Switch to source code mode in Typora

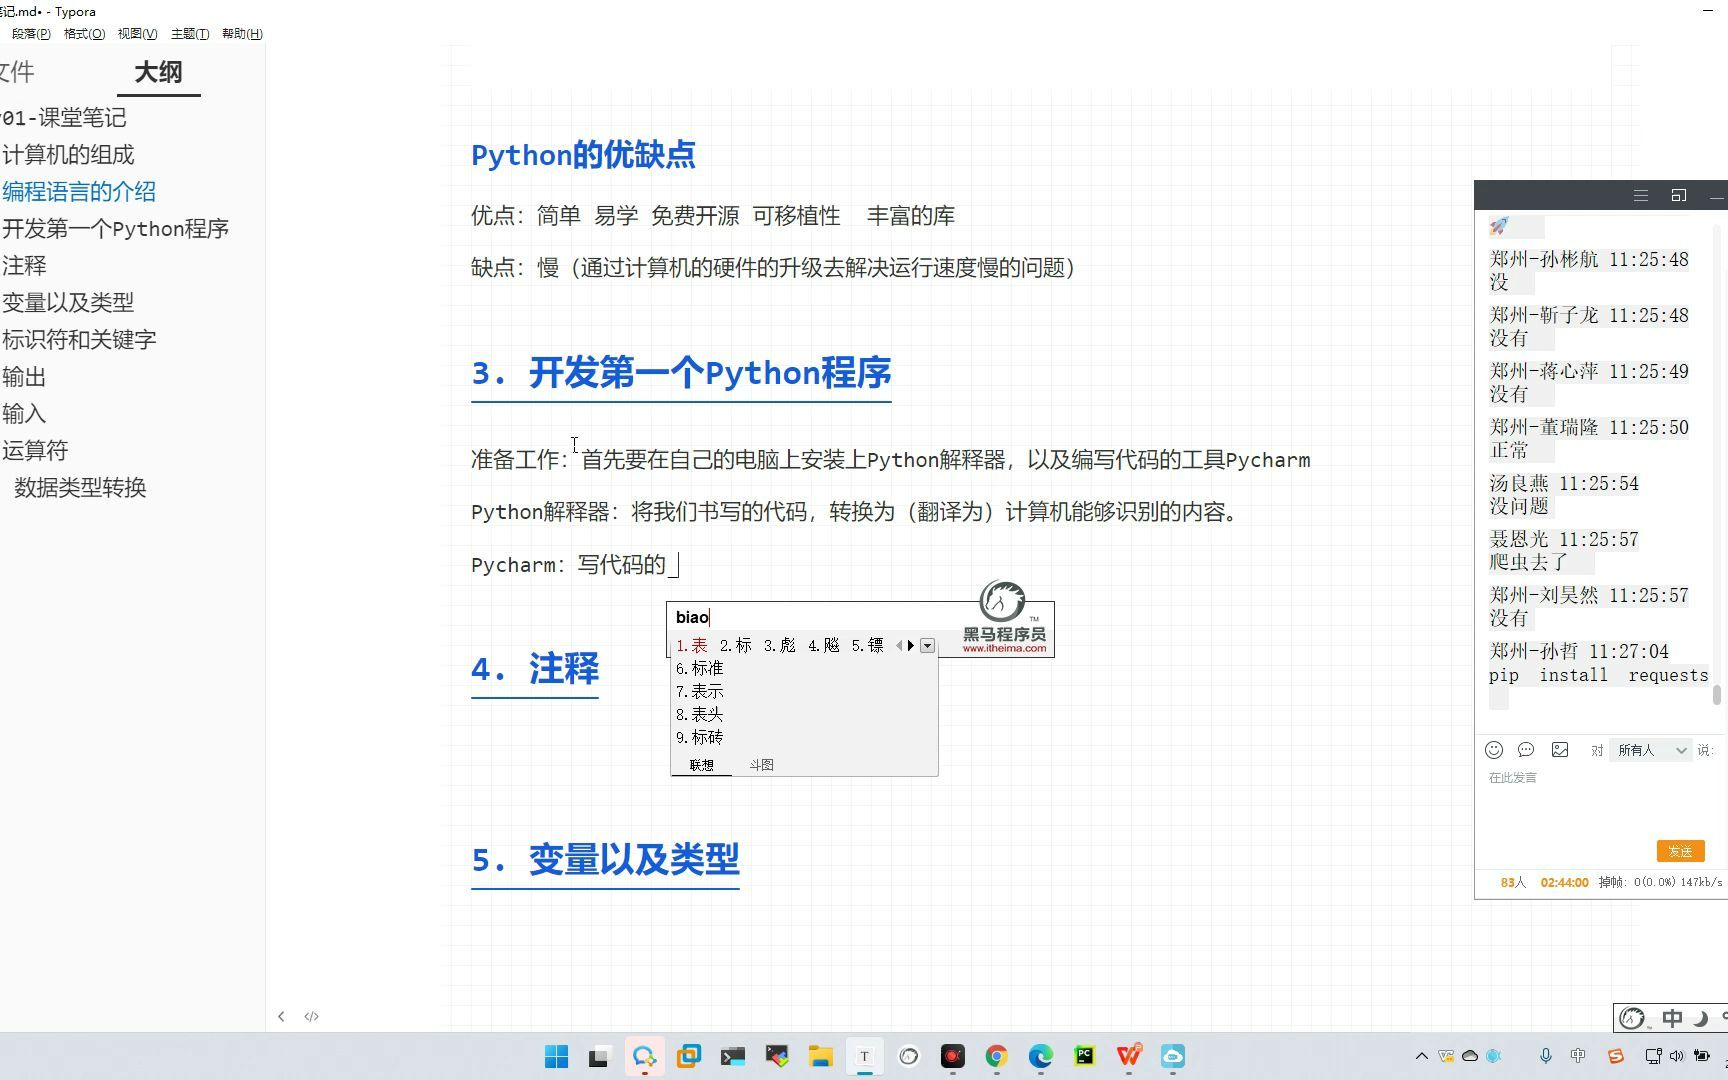(x=311, y=1016)
